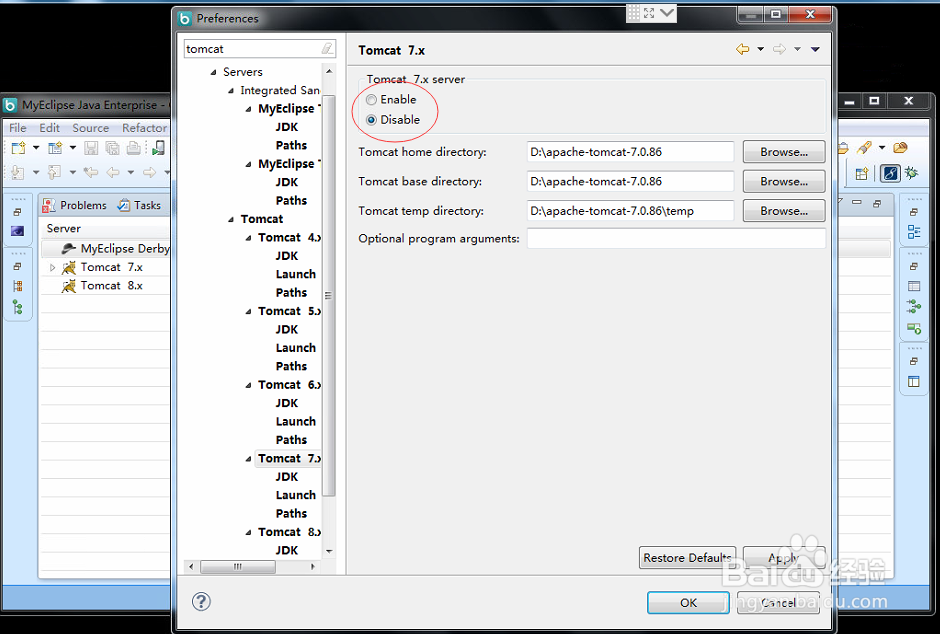Collapse the Tomcat 5.x tree node
This screenshot has height=634, width=940.
[x=248, y=312]
